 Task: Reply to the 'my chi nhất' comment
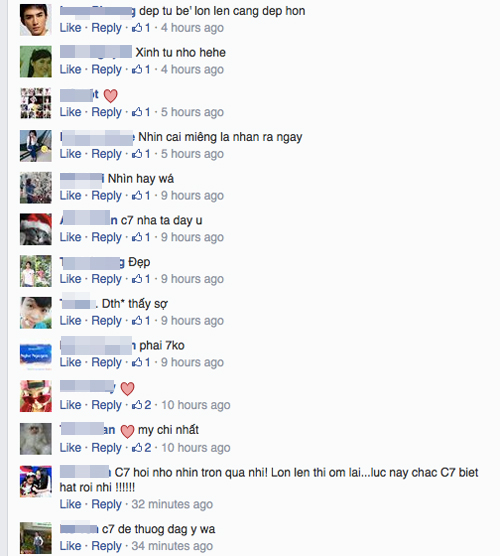click(x=106, y=447)
